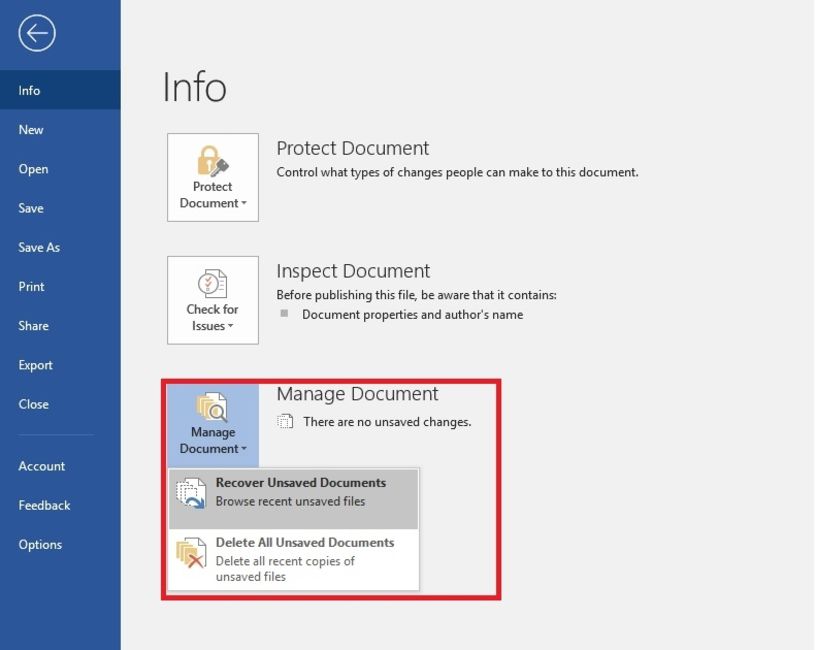Click 'Delete all recent copies of unsaved files' description
The width and height of the screenshot is (815, 650).
[x=285, y=569]
